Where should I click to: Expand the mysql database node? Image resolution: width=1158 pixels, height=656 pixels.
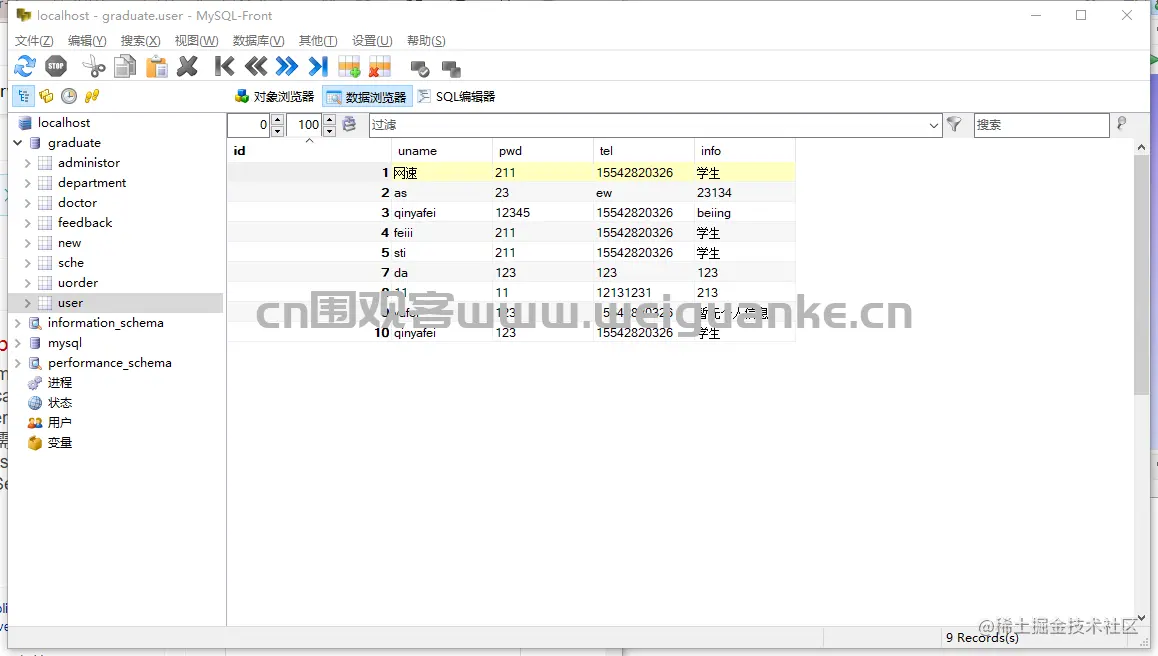(18, 343)
